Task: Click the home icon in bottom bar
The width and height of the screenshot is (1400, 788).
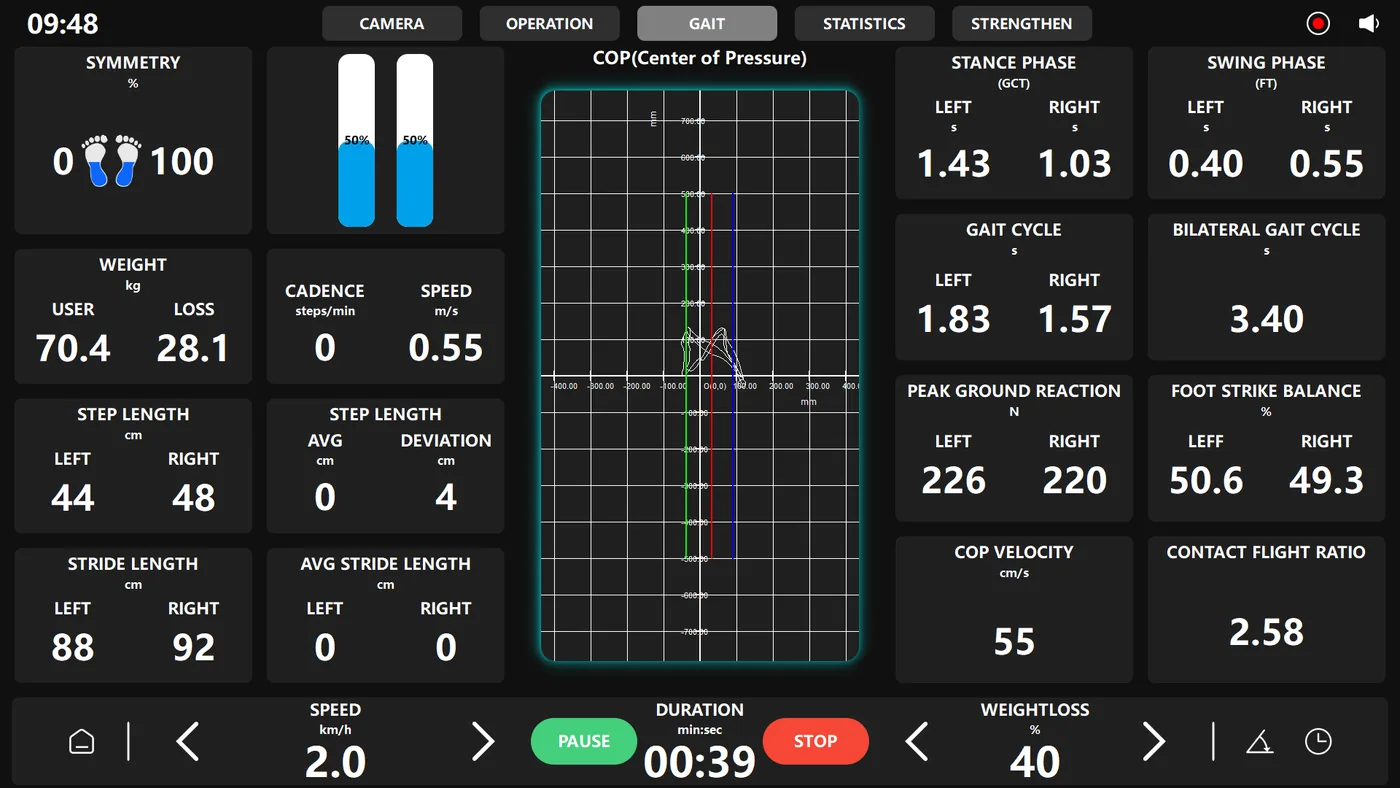Action: tap(81, 741)
